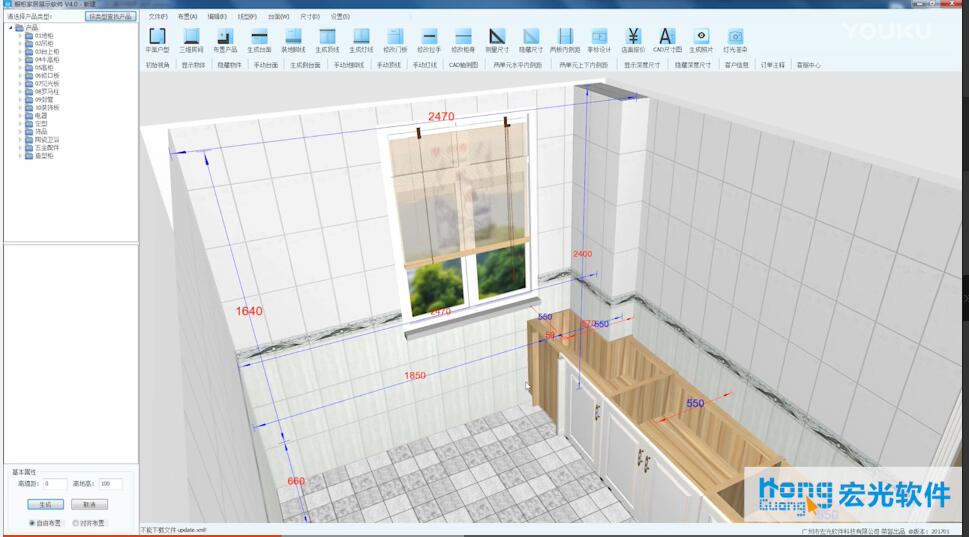This screenshot has height=537, width=969.
Task: Select the 测量尺寸 measure dimension tool
Action: coord(497,38)
